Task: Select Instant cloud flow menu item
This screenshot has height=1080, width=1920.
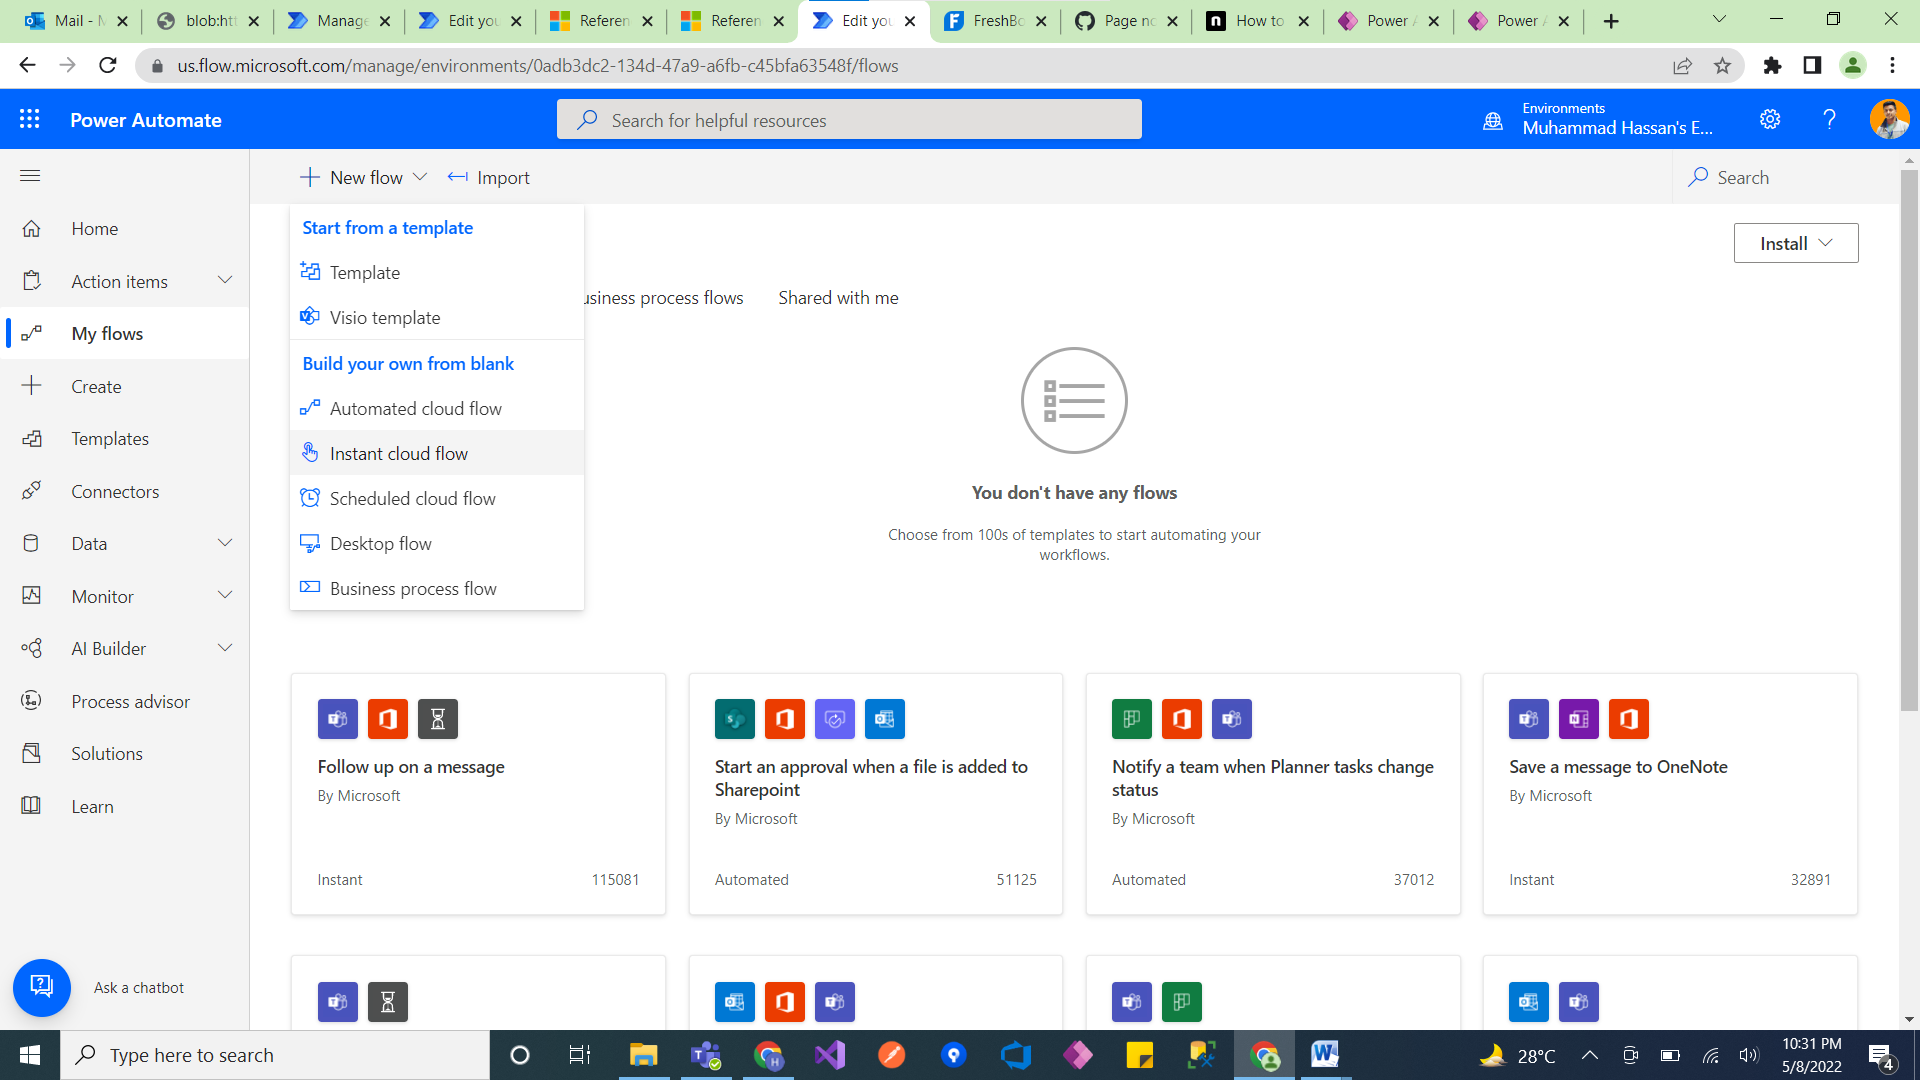Action: (x=398, y=453)
